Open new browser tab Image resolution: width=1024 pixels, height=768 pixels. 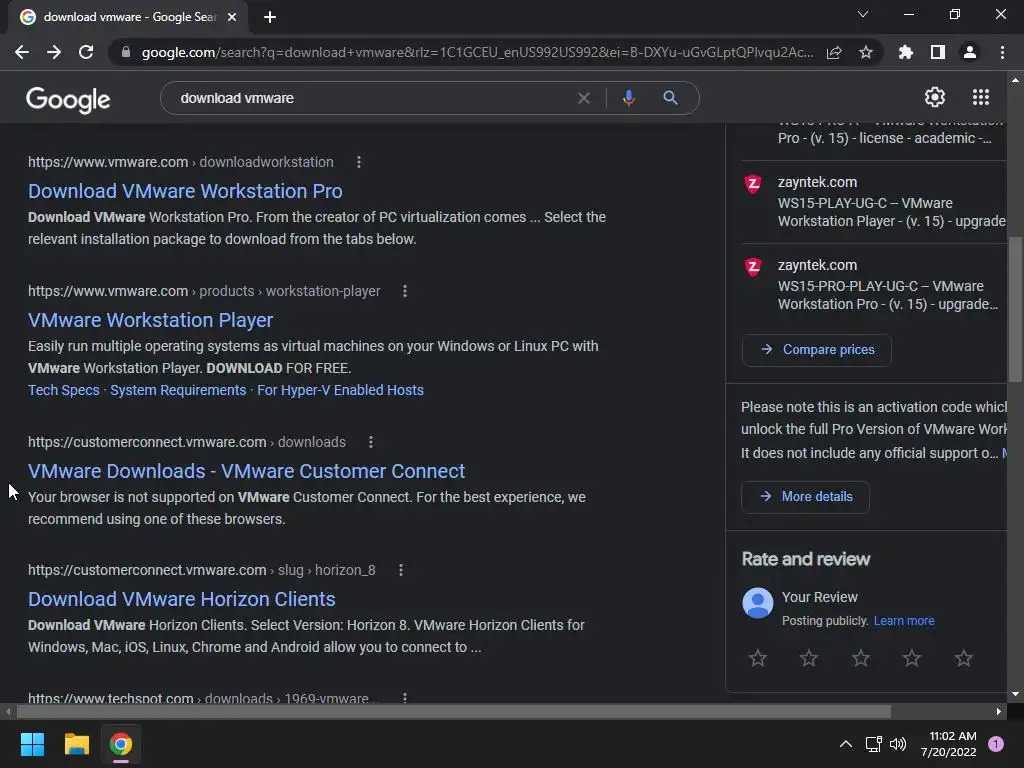270,17
